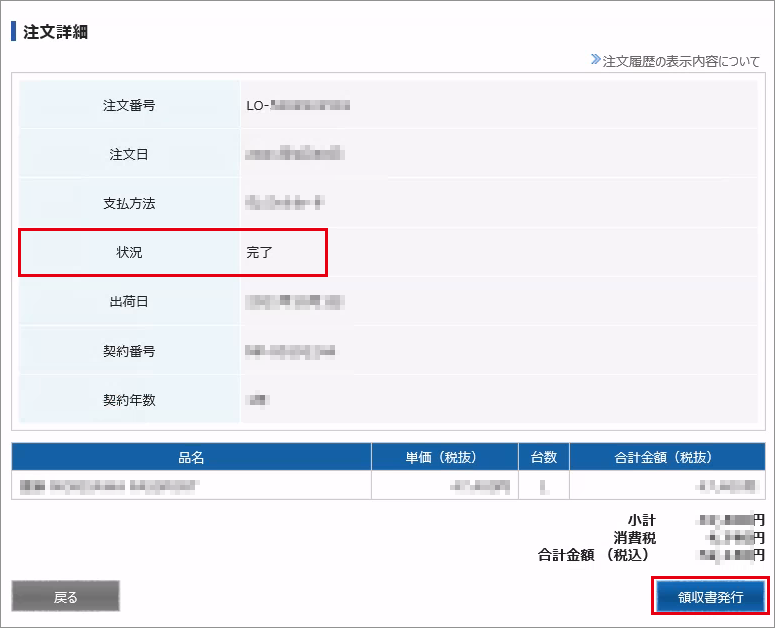The width and height of the screenshot is (775, 628).
Task: Click the 消費税 label in the totals
Action: click(x=635, y=538)
